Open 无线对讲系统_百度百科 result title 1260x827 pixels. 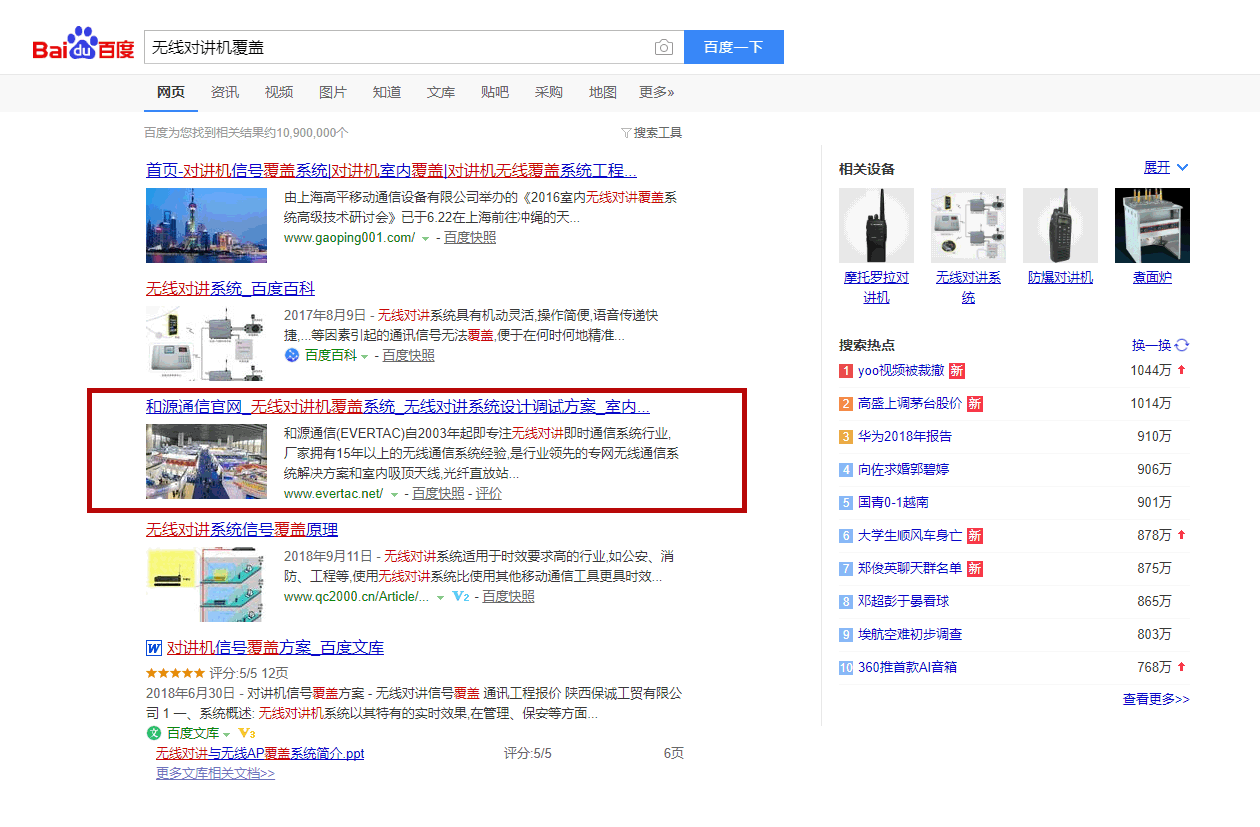tap(230, 289)
